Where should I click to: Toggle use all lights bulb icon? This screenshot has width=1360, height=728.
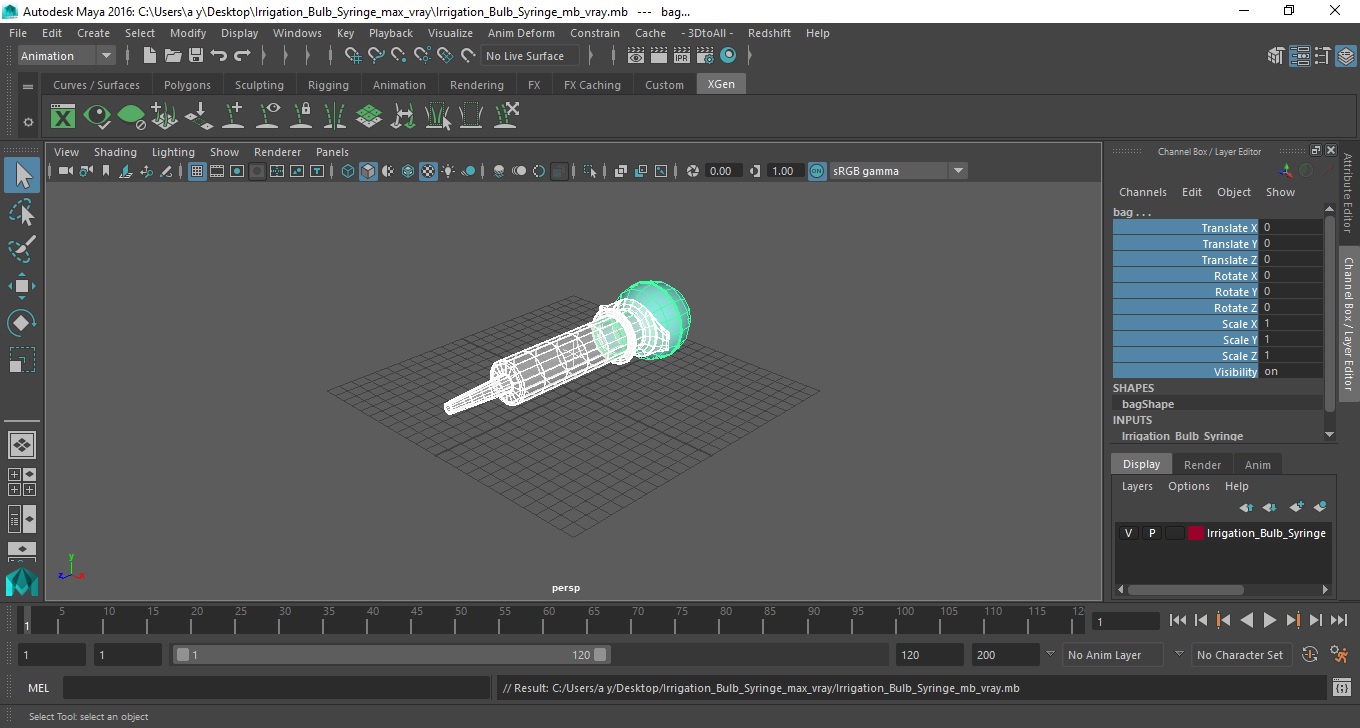click(x=448, y=171)
